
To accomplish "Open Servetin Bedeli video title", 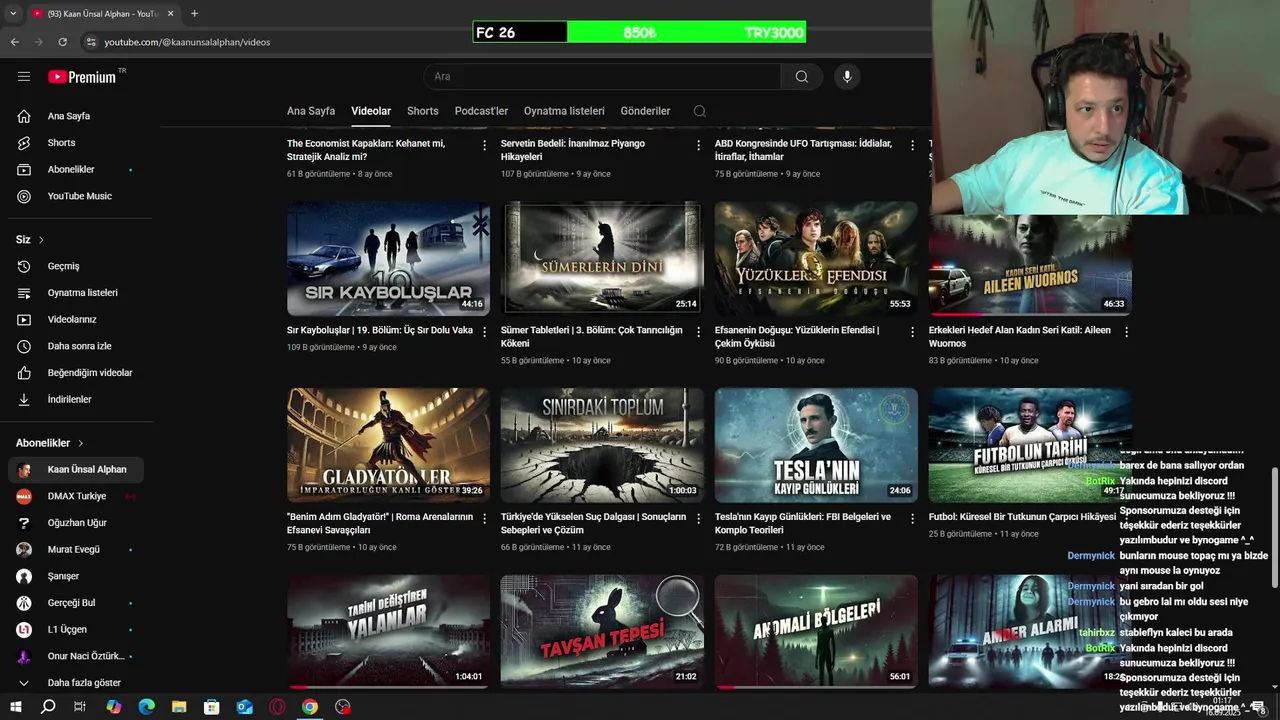I will 573,150.
